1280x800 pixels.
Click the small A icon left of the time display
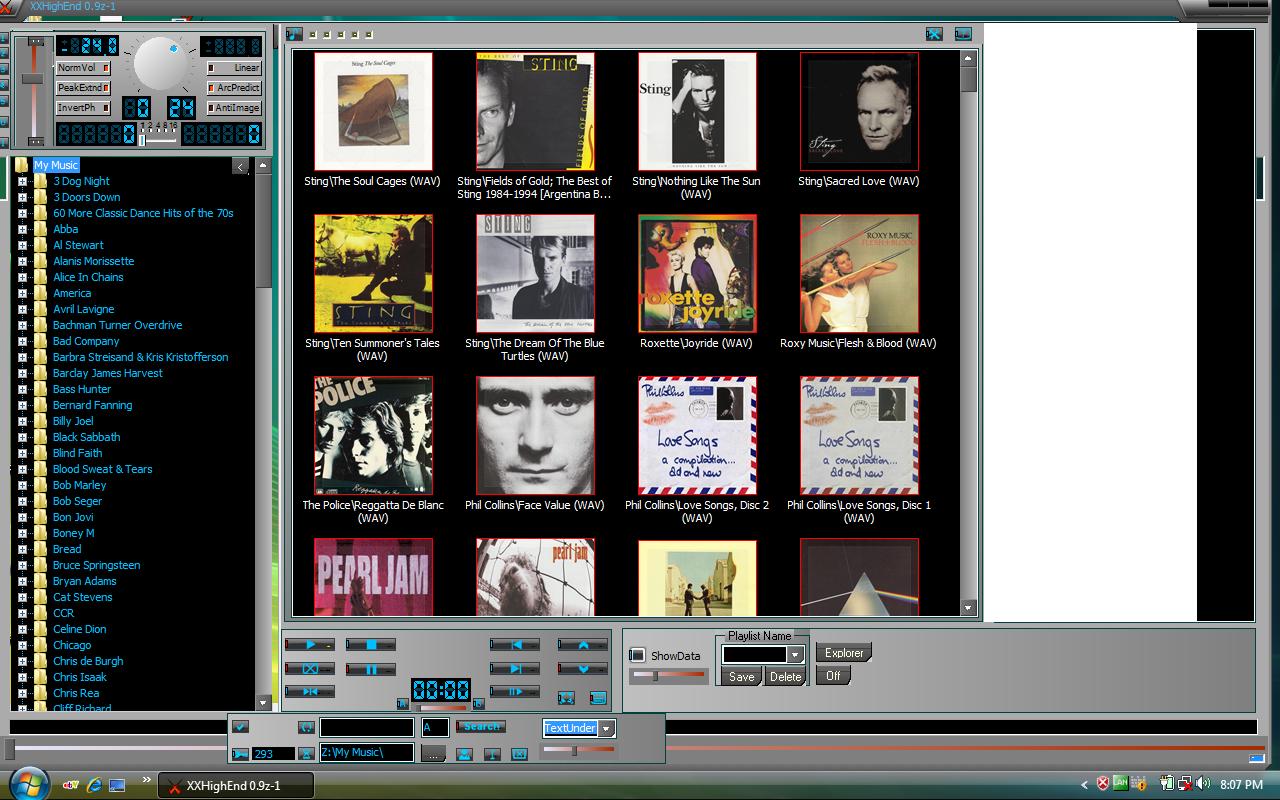(x=403, y=704)
